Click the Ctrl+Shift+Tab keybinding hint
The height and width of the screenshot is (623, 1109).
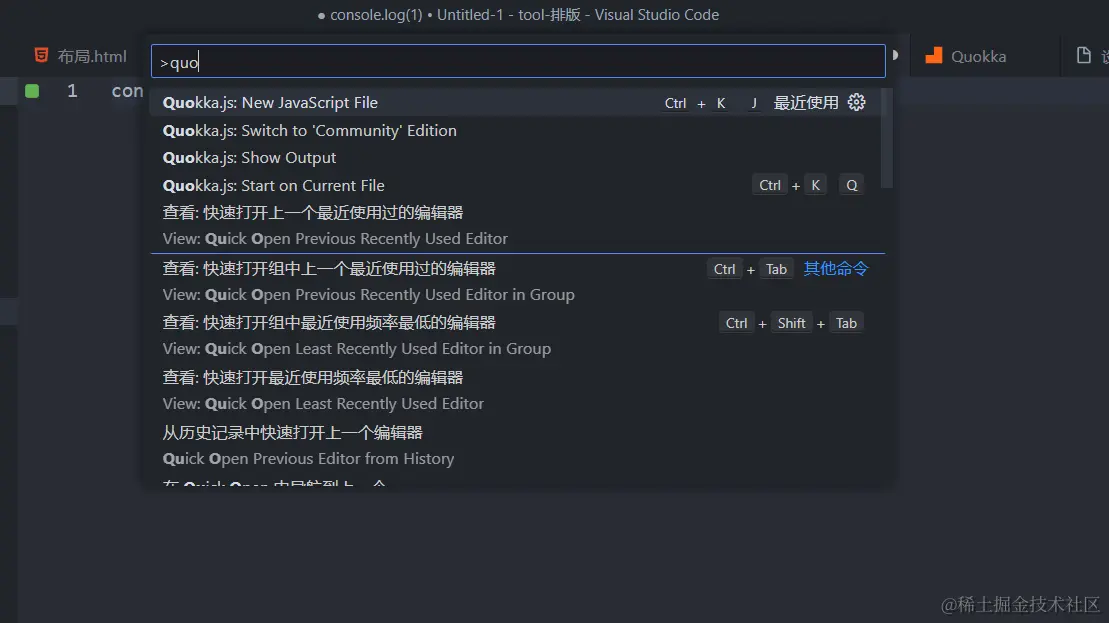pyautogui.click(x=791, y=323)
